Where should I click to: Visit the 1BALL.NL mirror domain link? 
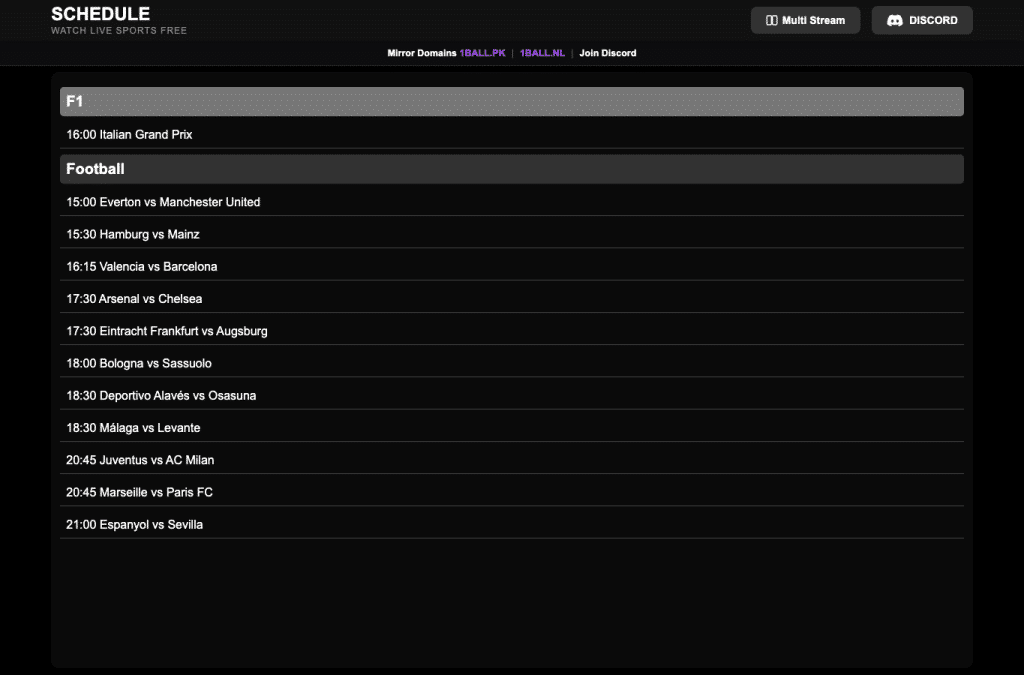tap(542, 53)
